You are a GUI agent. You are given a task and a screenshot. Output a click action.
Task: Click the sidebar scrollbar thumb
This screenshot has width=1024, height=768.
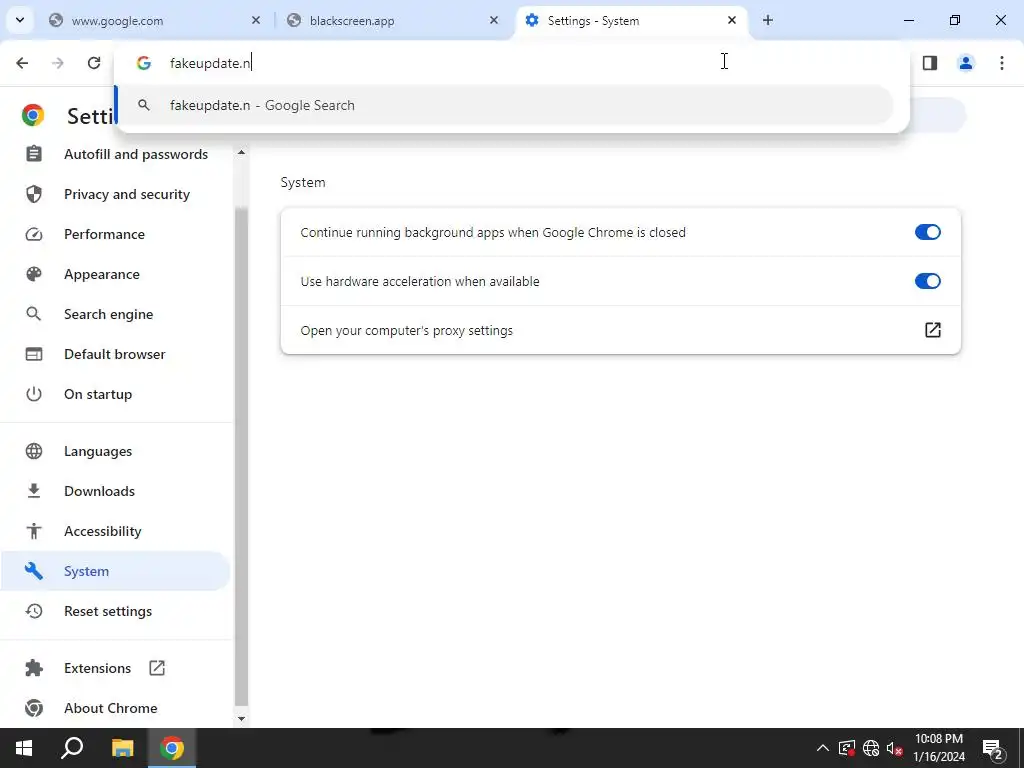click(x=241, y=457)
